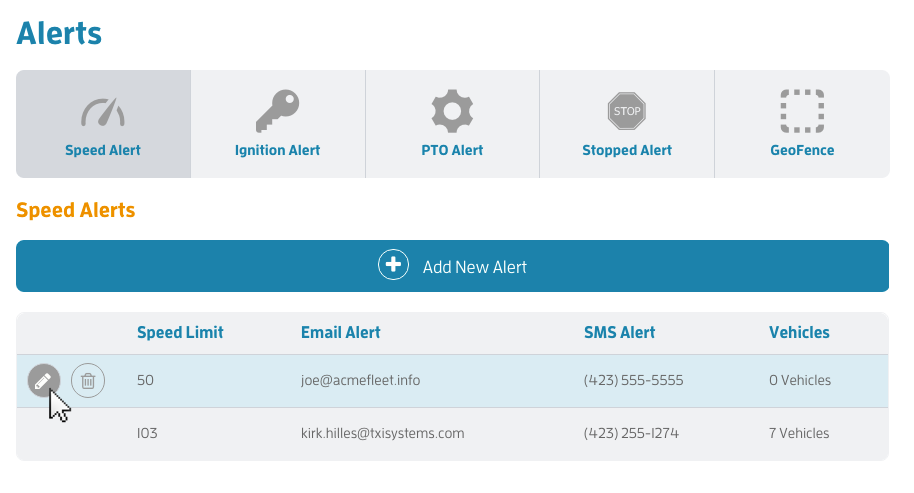The image size is (914, 493).
Task: Click the trash delete icon on the 50 row
Action: coord(88,381)
